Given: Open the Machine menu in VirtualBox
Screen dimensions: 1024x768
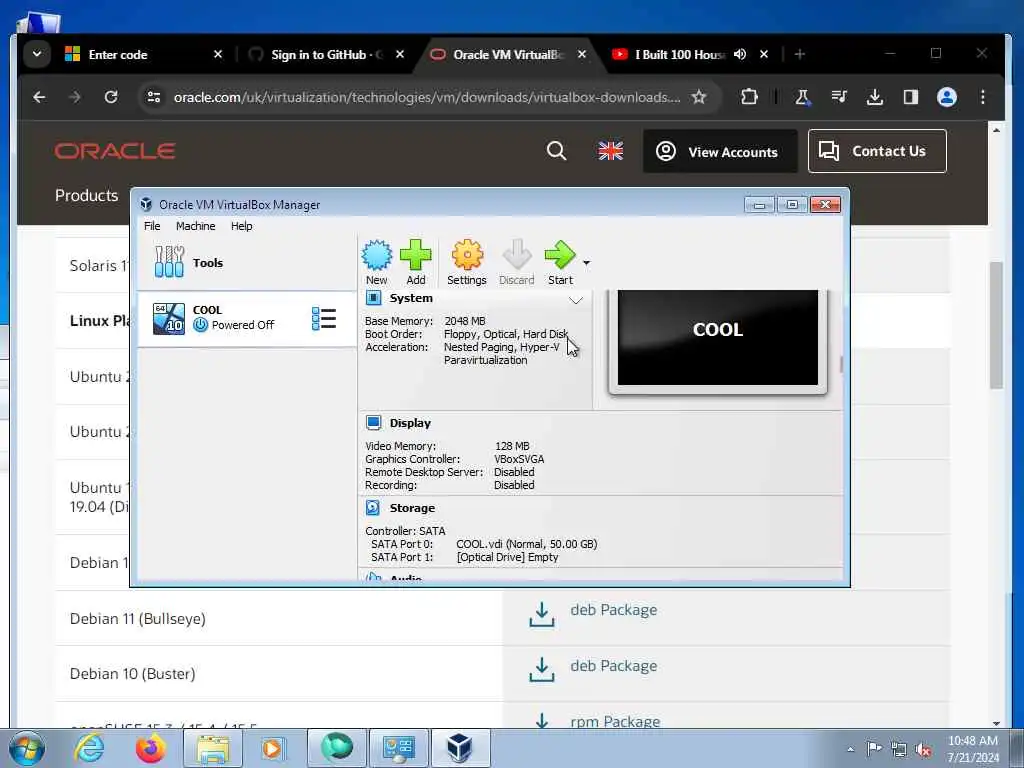Looking at the screenshot, I should pos(195,226).
